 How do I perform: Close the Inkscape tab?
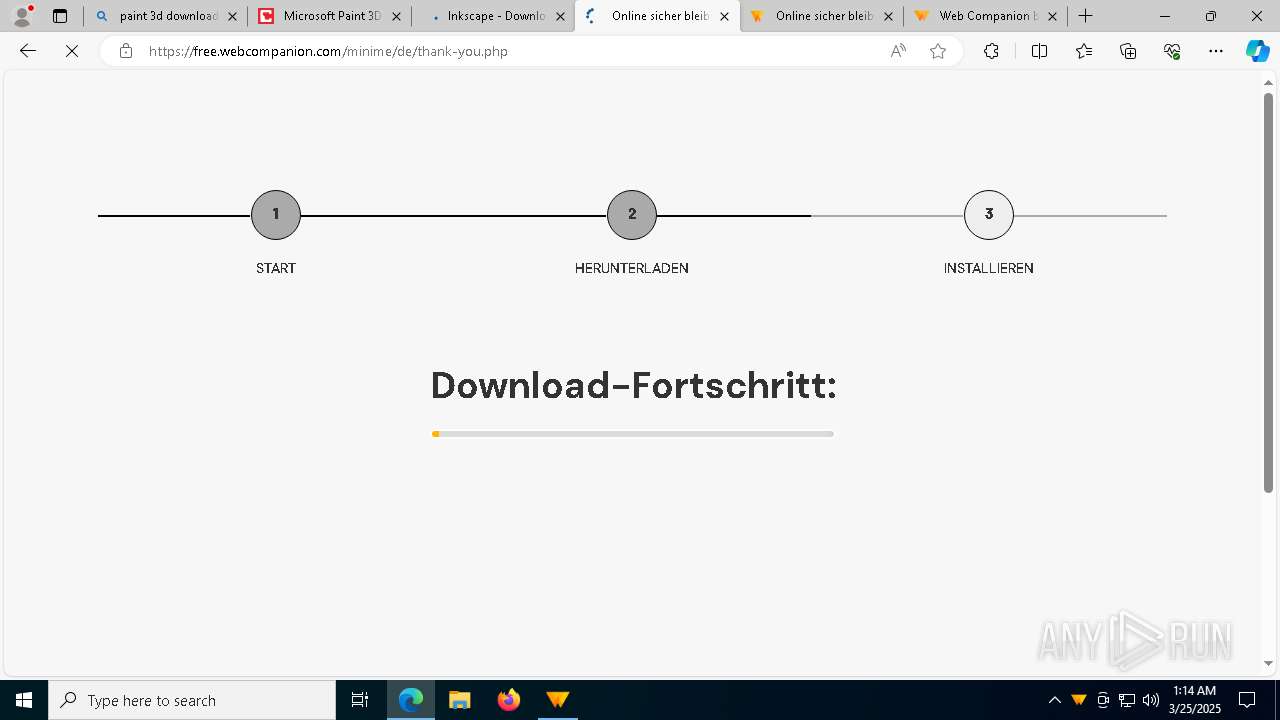point(560,16)
